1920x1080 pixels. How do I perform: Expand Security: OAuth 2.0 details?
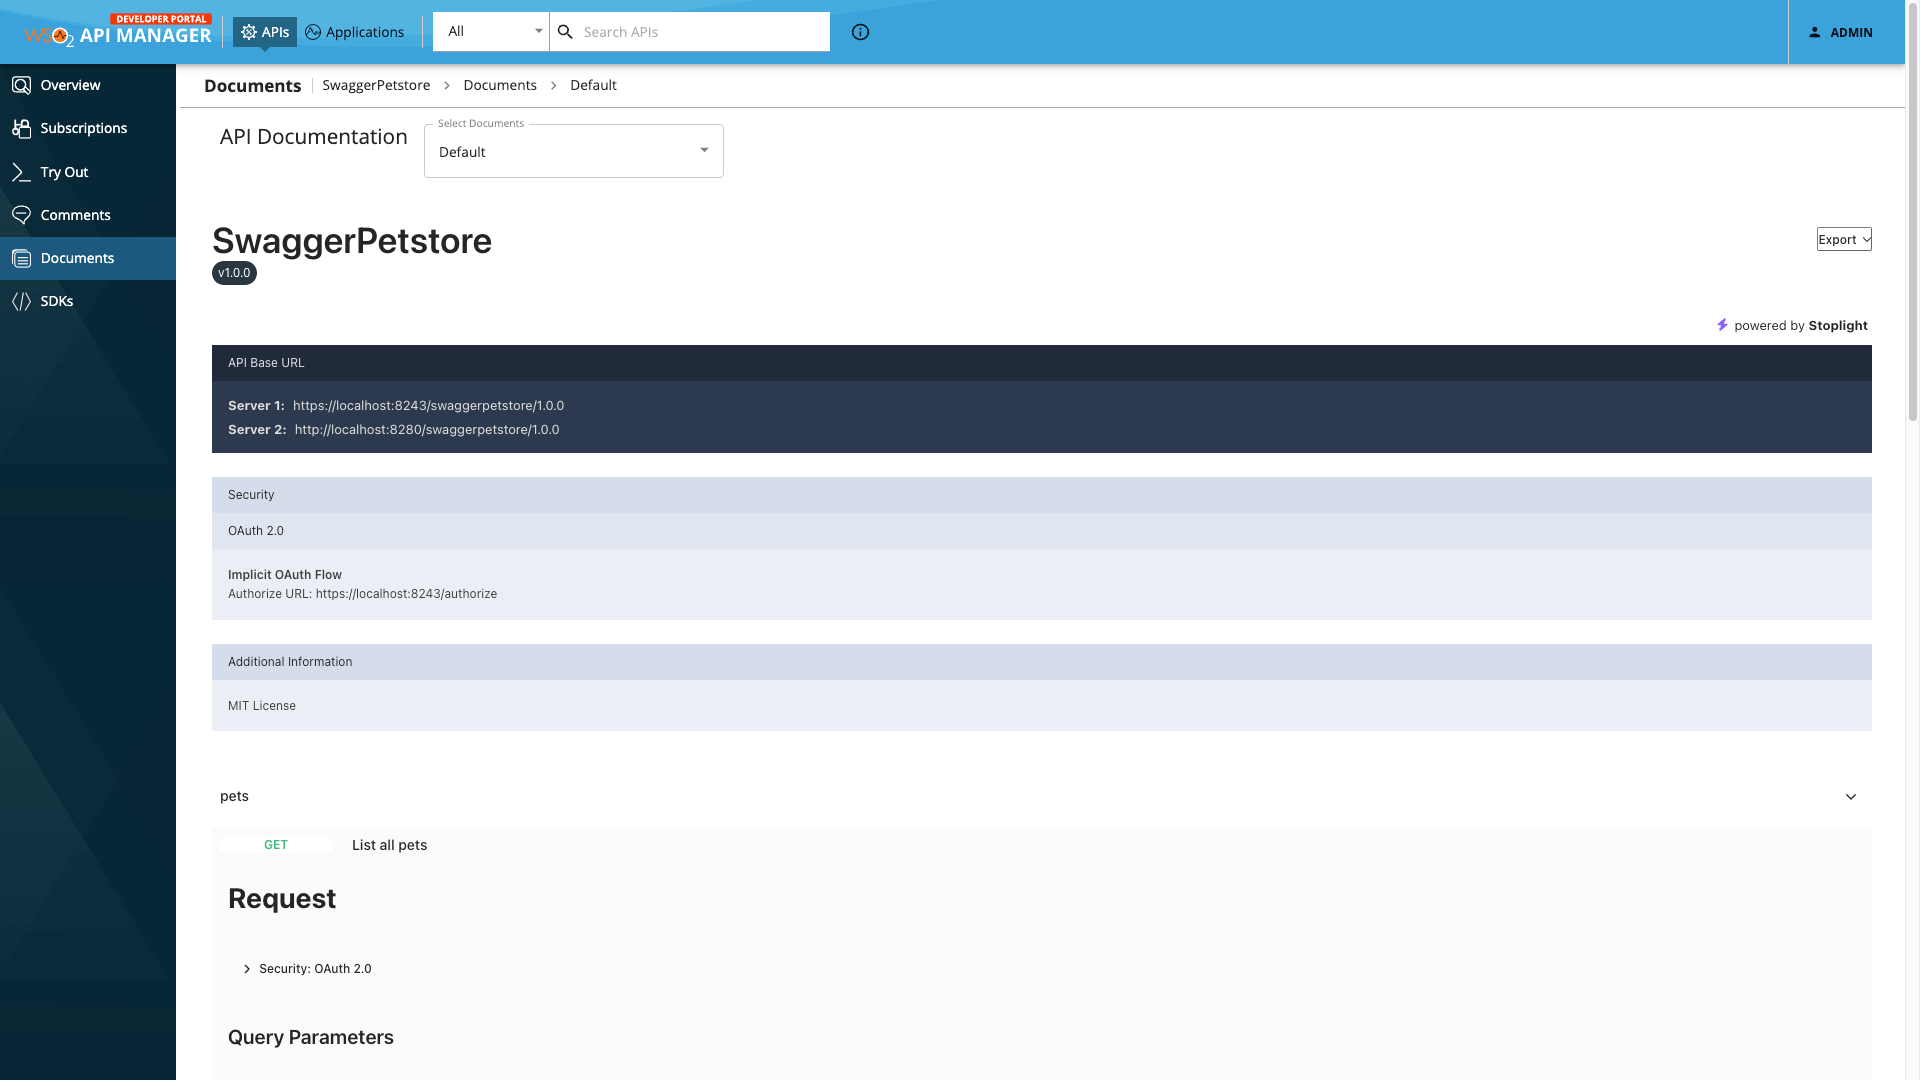pos(308,969)
